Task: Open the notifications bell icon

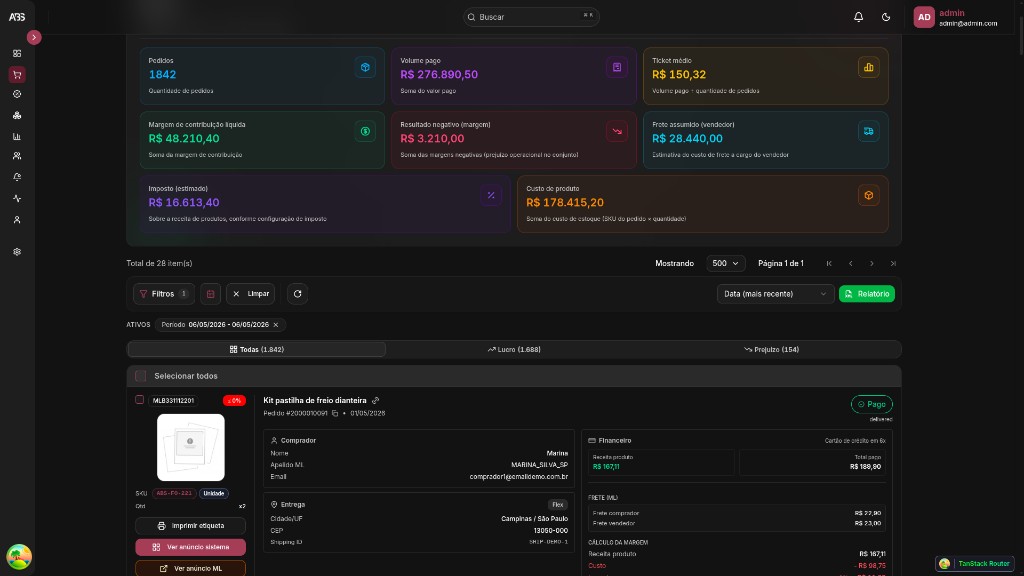Action: click(x=858, y=17)
